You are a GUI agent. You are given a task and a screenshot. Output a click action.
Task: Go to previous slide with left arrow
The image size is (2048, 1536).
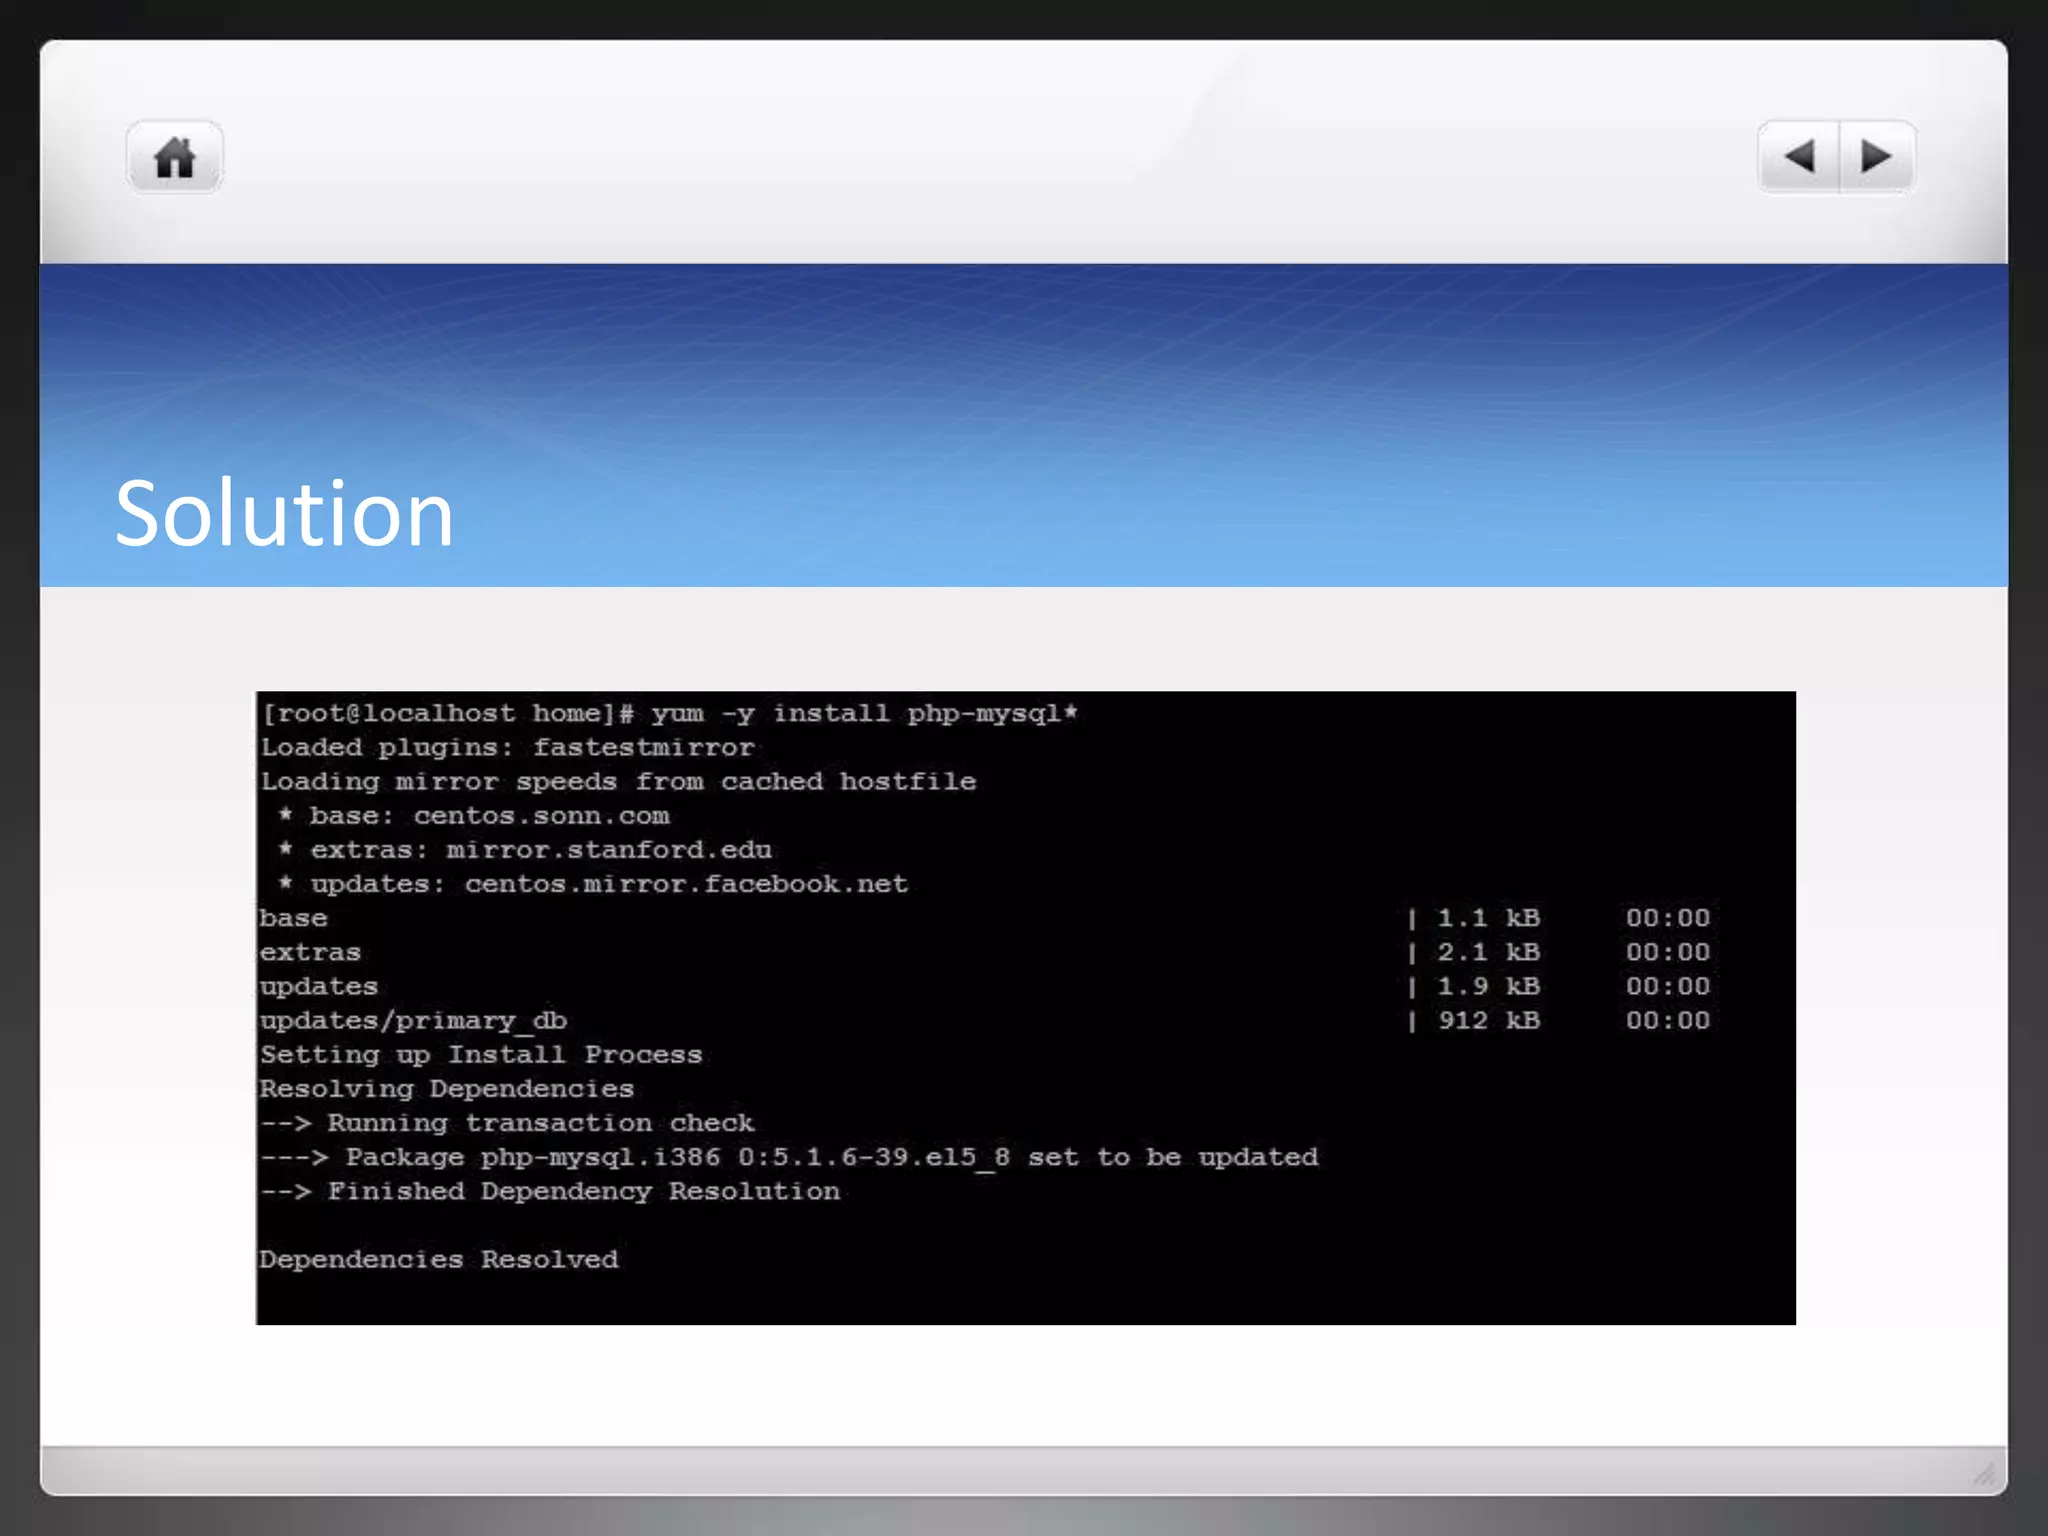coord(1799,157)
